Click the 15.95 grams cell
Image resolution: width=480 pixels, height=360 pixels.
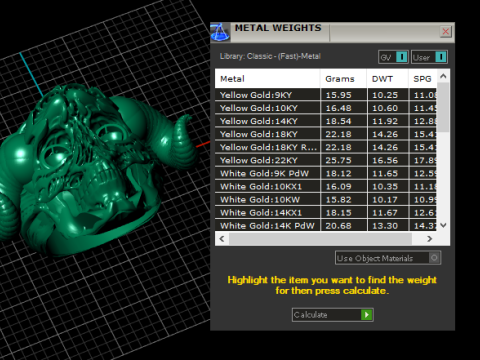344,95
